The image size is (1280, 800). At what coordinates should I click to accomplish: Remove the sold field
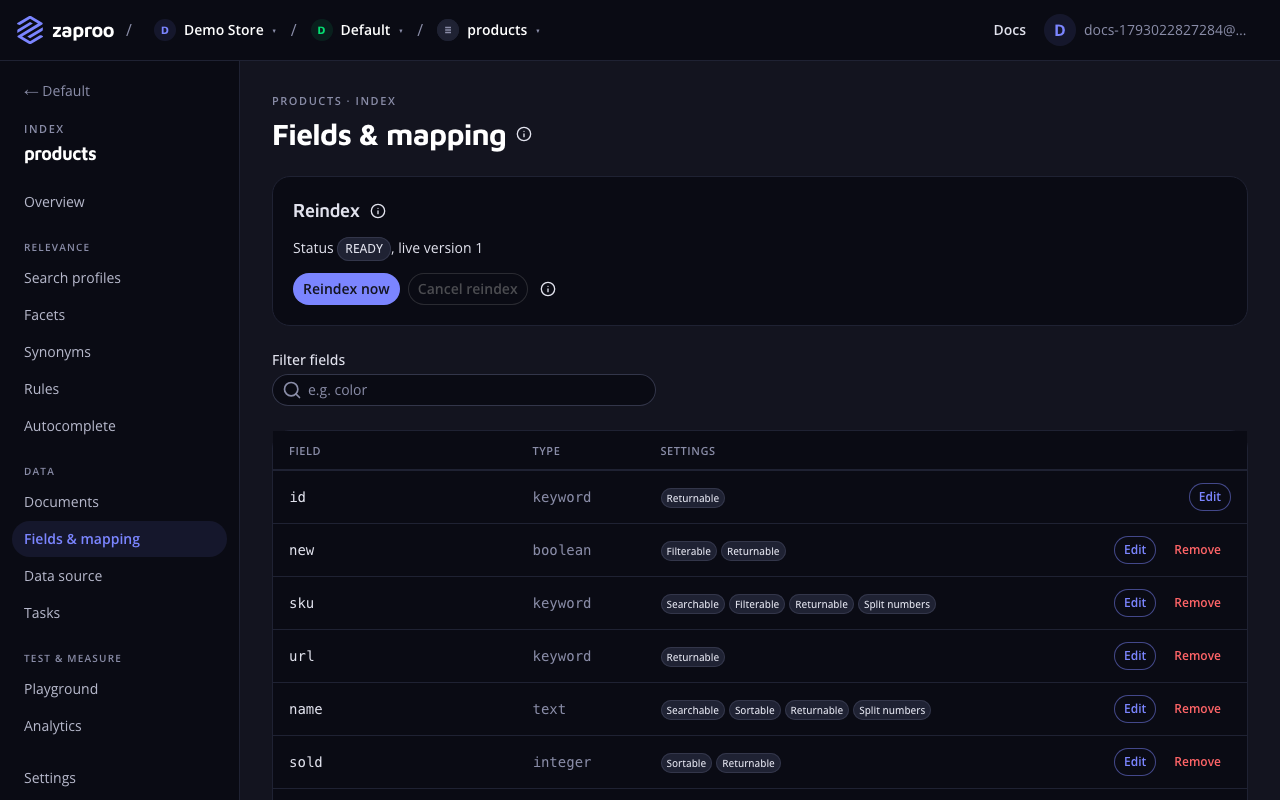[x=1197, y=762]
